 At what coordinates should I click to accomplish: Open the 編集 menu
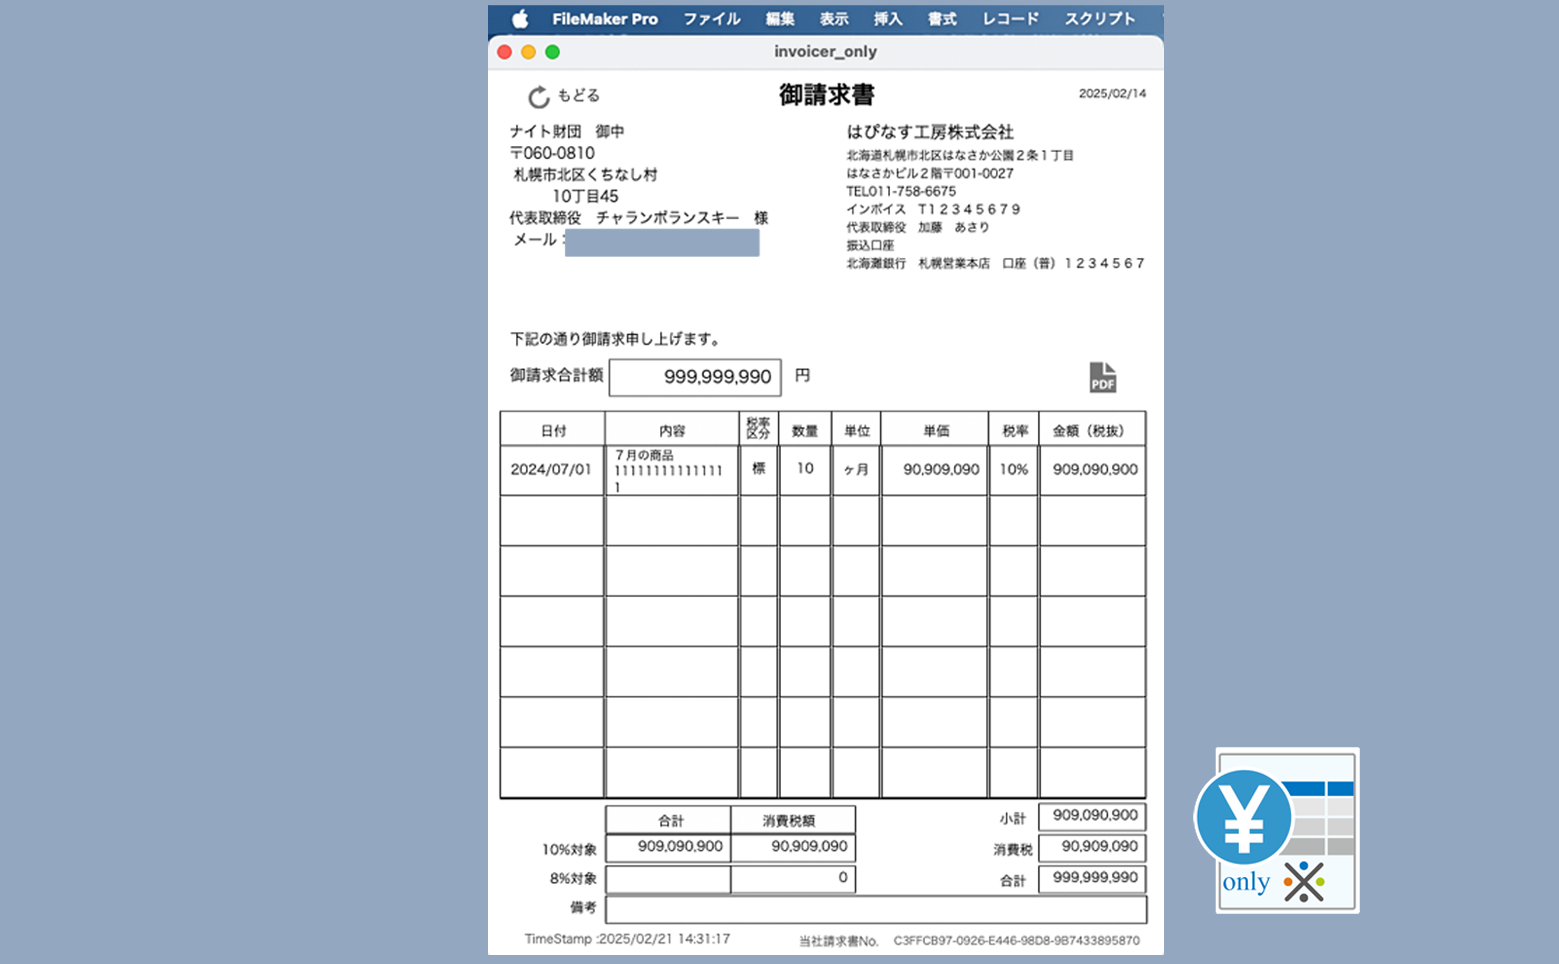(780, 19)
